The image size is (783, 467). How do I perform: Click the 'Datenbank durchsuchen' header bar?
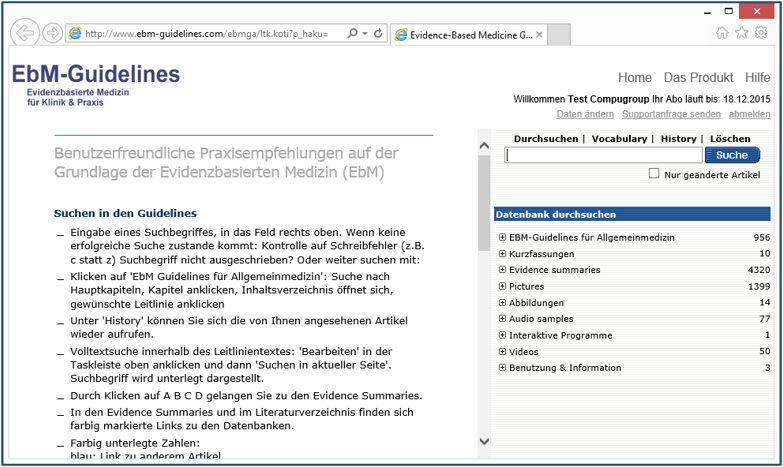[632, 214]
